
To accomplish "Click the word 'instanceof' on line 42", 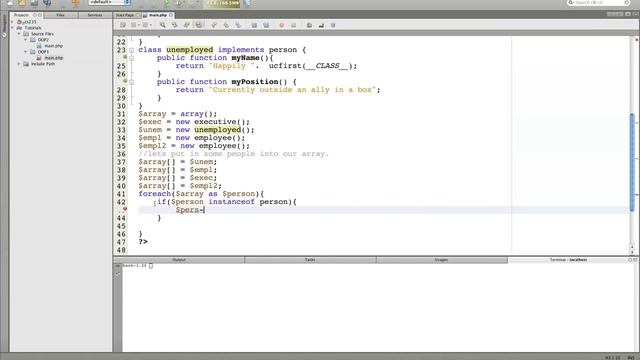I will click(231, 202).
